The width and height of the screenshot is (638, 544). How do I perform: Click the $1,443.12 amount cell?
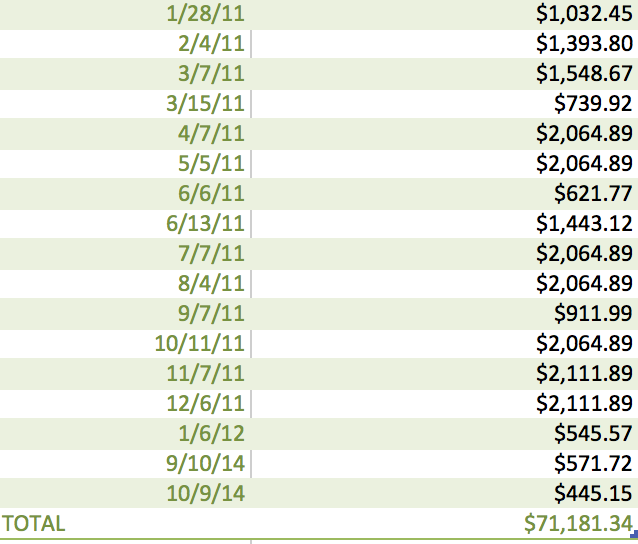coord(584,223)
